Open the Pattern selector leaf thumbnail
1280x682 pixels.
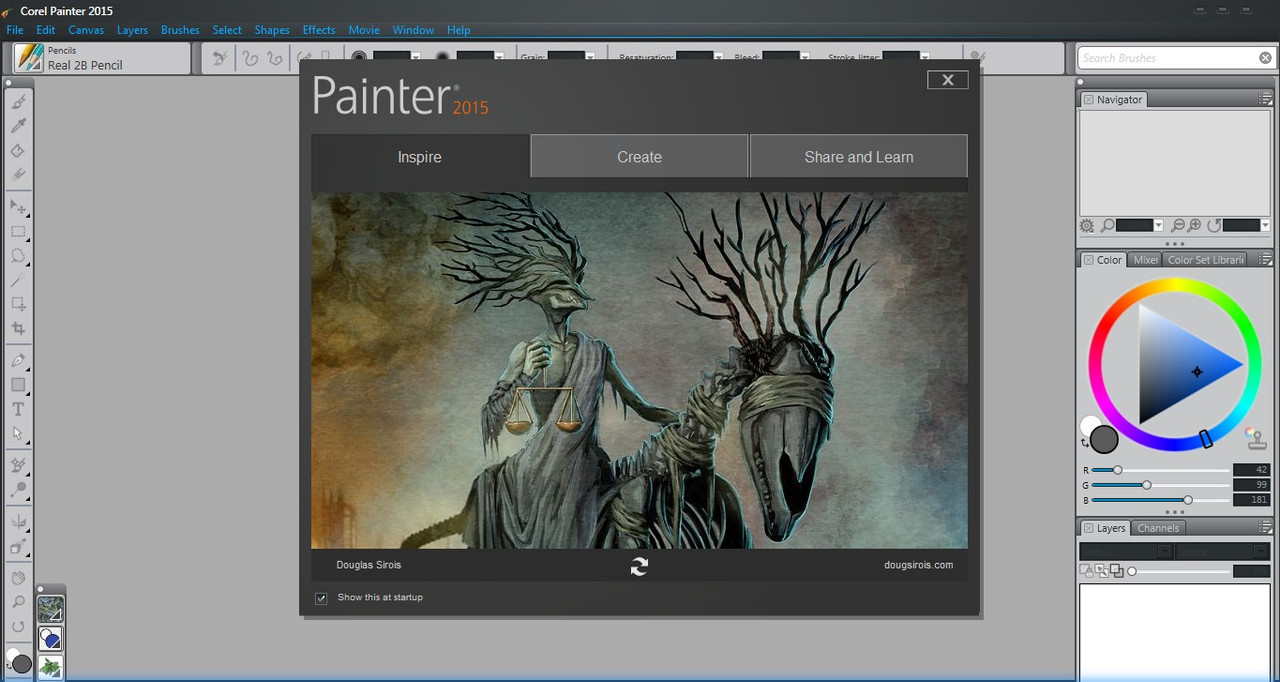50,667
